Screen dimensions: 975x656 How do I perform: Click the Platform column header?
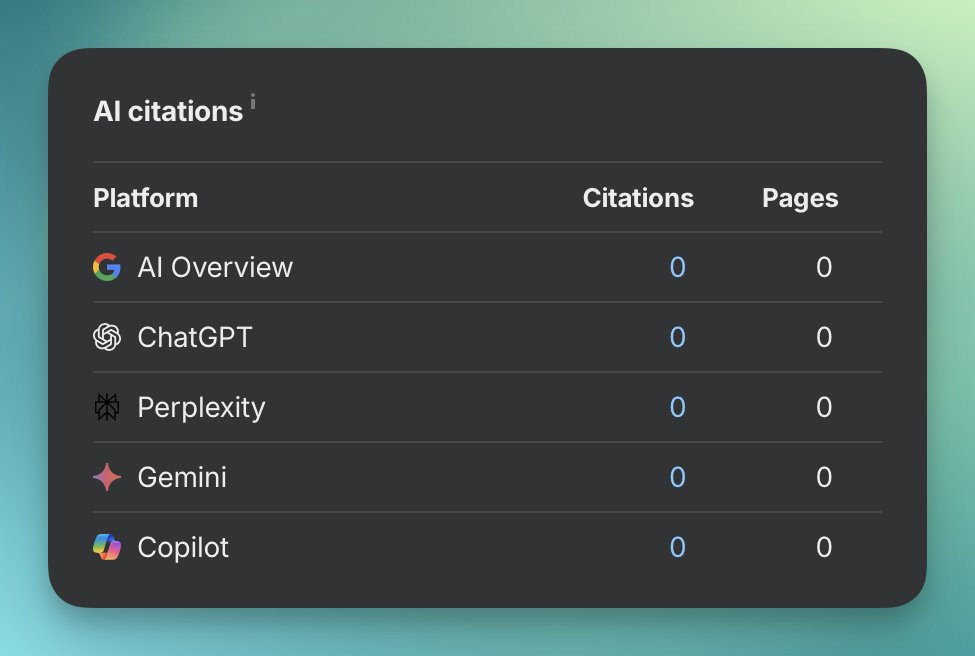pyautogui.click(x=146, y=198)
